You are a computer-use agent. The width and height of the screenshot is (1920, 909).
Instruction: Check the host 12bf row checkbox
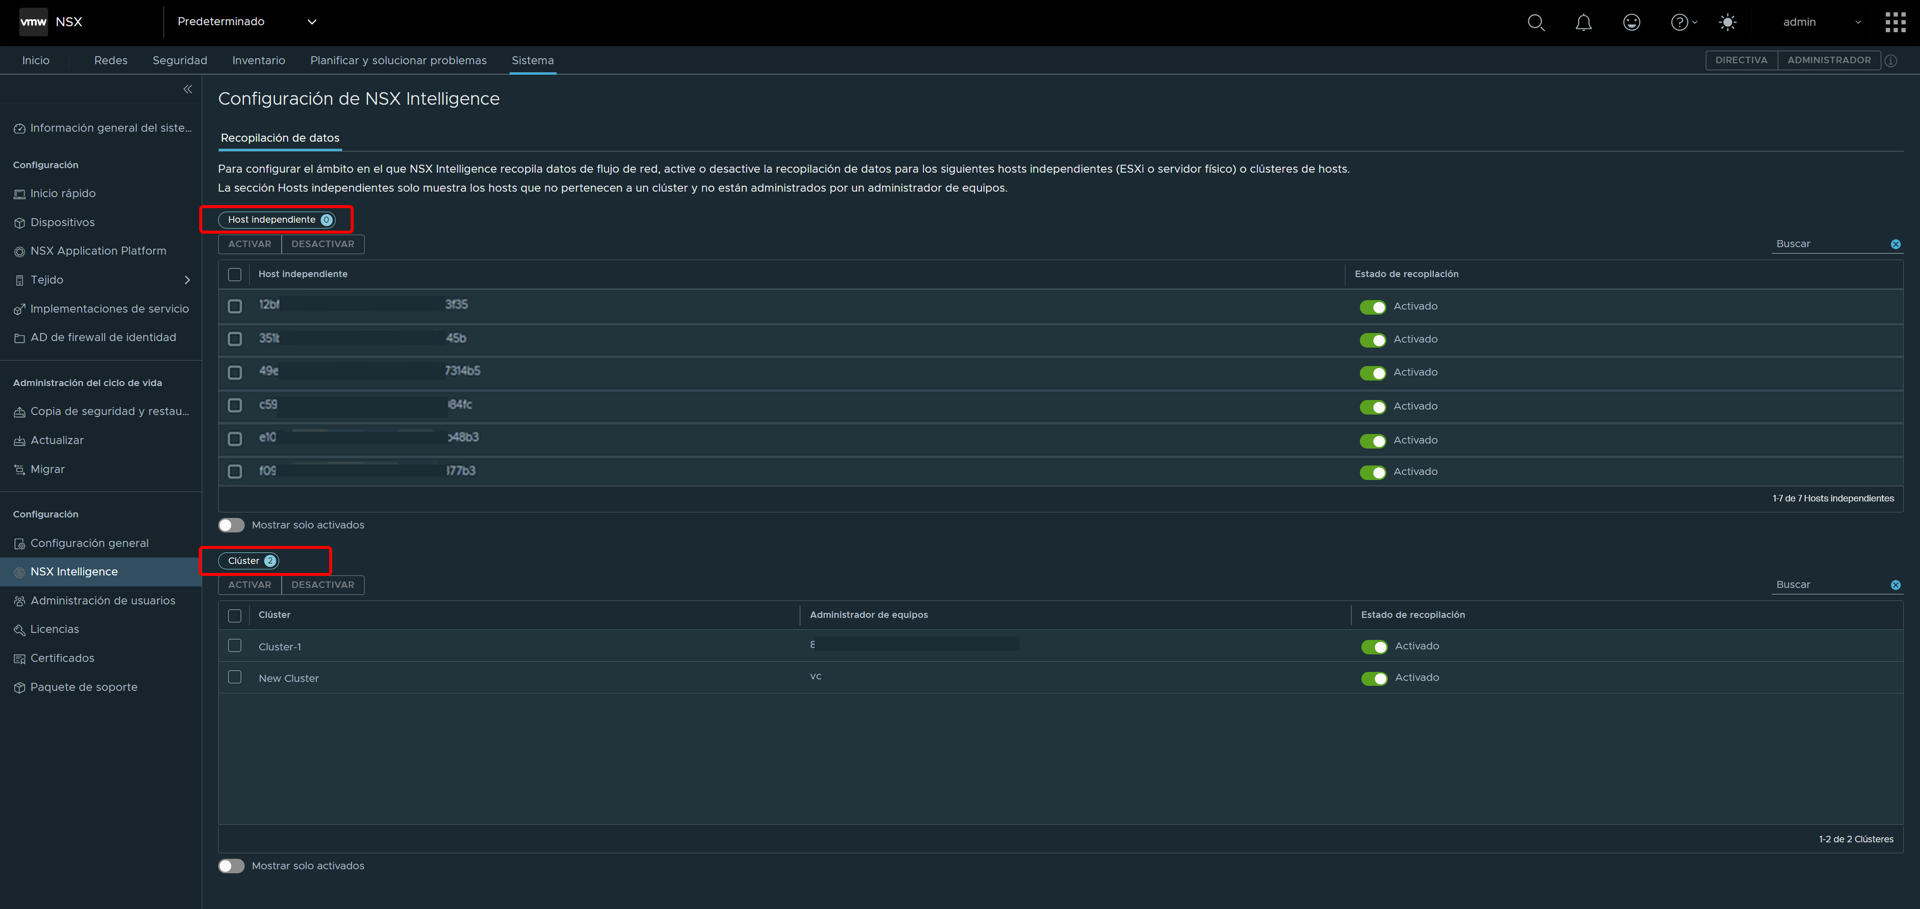point(235,306)
